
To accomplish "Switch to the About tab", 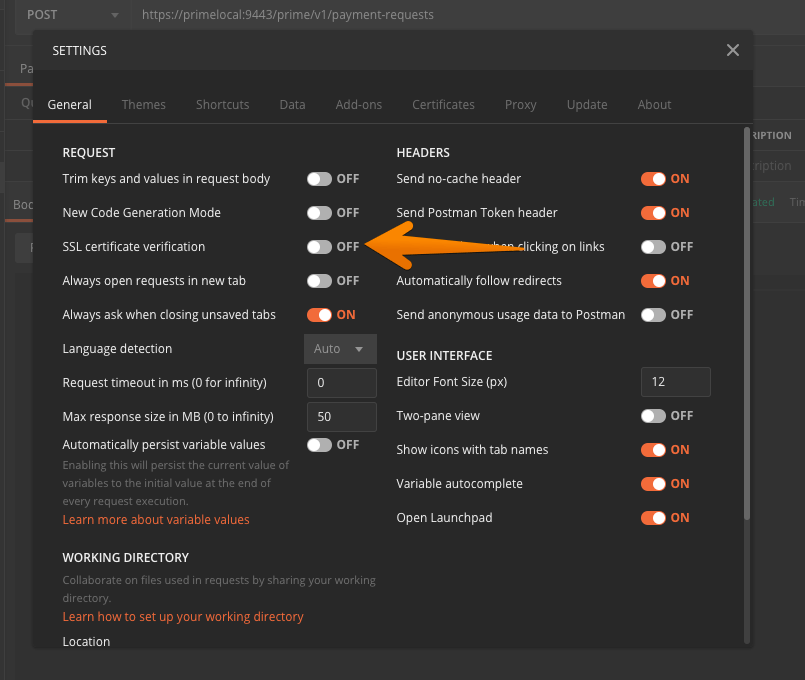I will [x=654, y=104].
